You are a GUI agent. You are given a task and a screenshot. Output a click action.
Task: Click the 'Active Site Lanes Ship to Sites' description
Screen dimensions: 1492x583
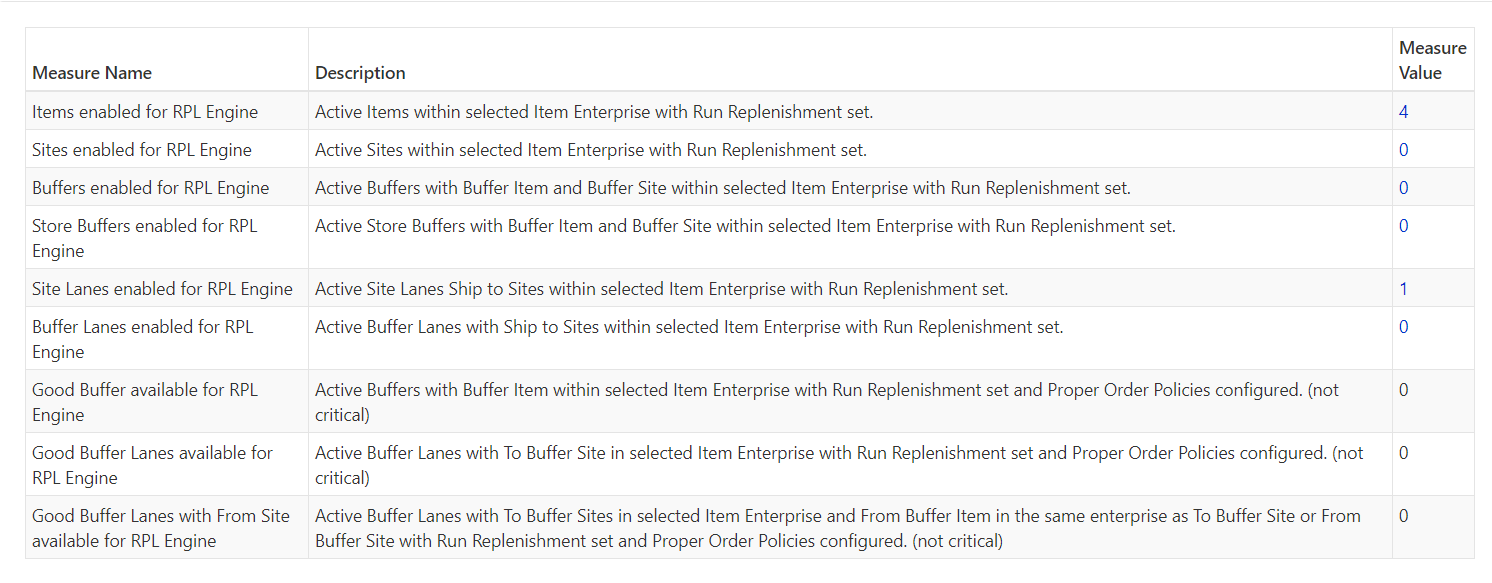pos(661,289)
